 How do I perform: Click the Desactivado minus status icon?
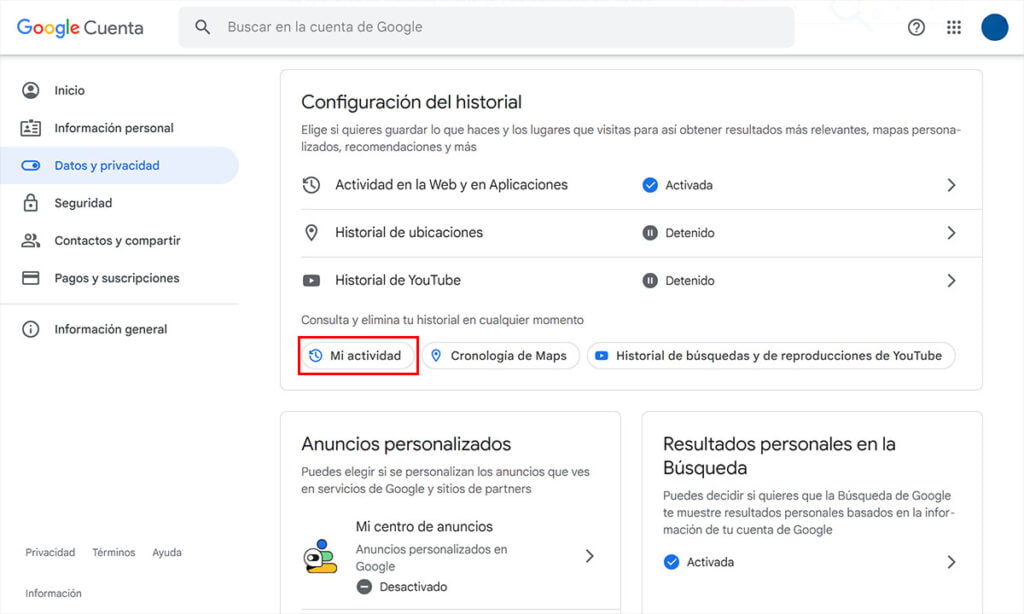coord(364,587)
